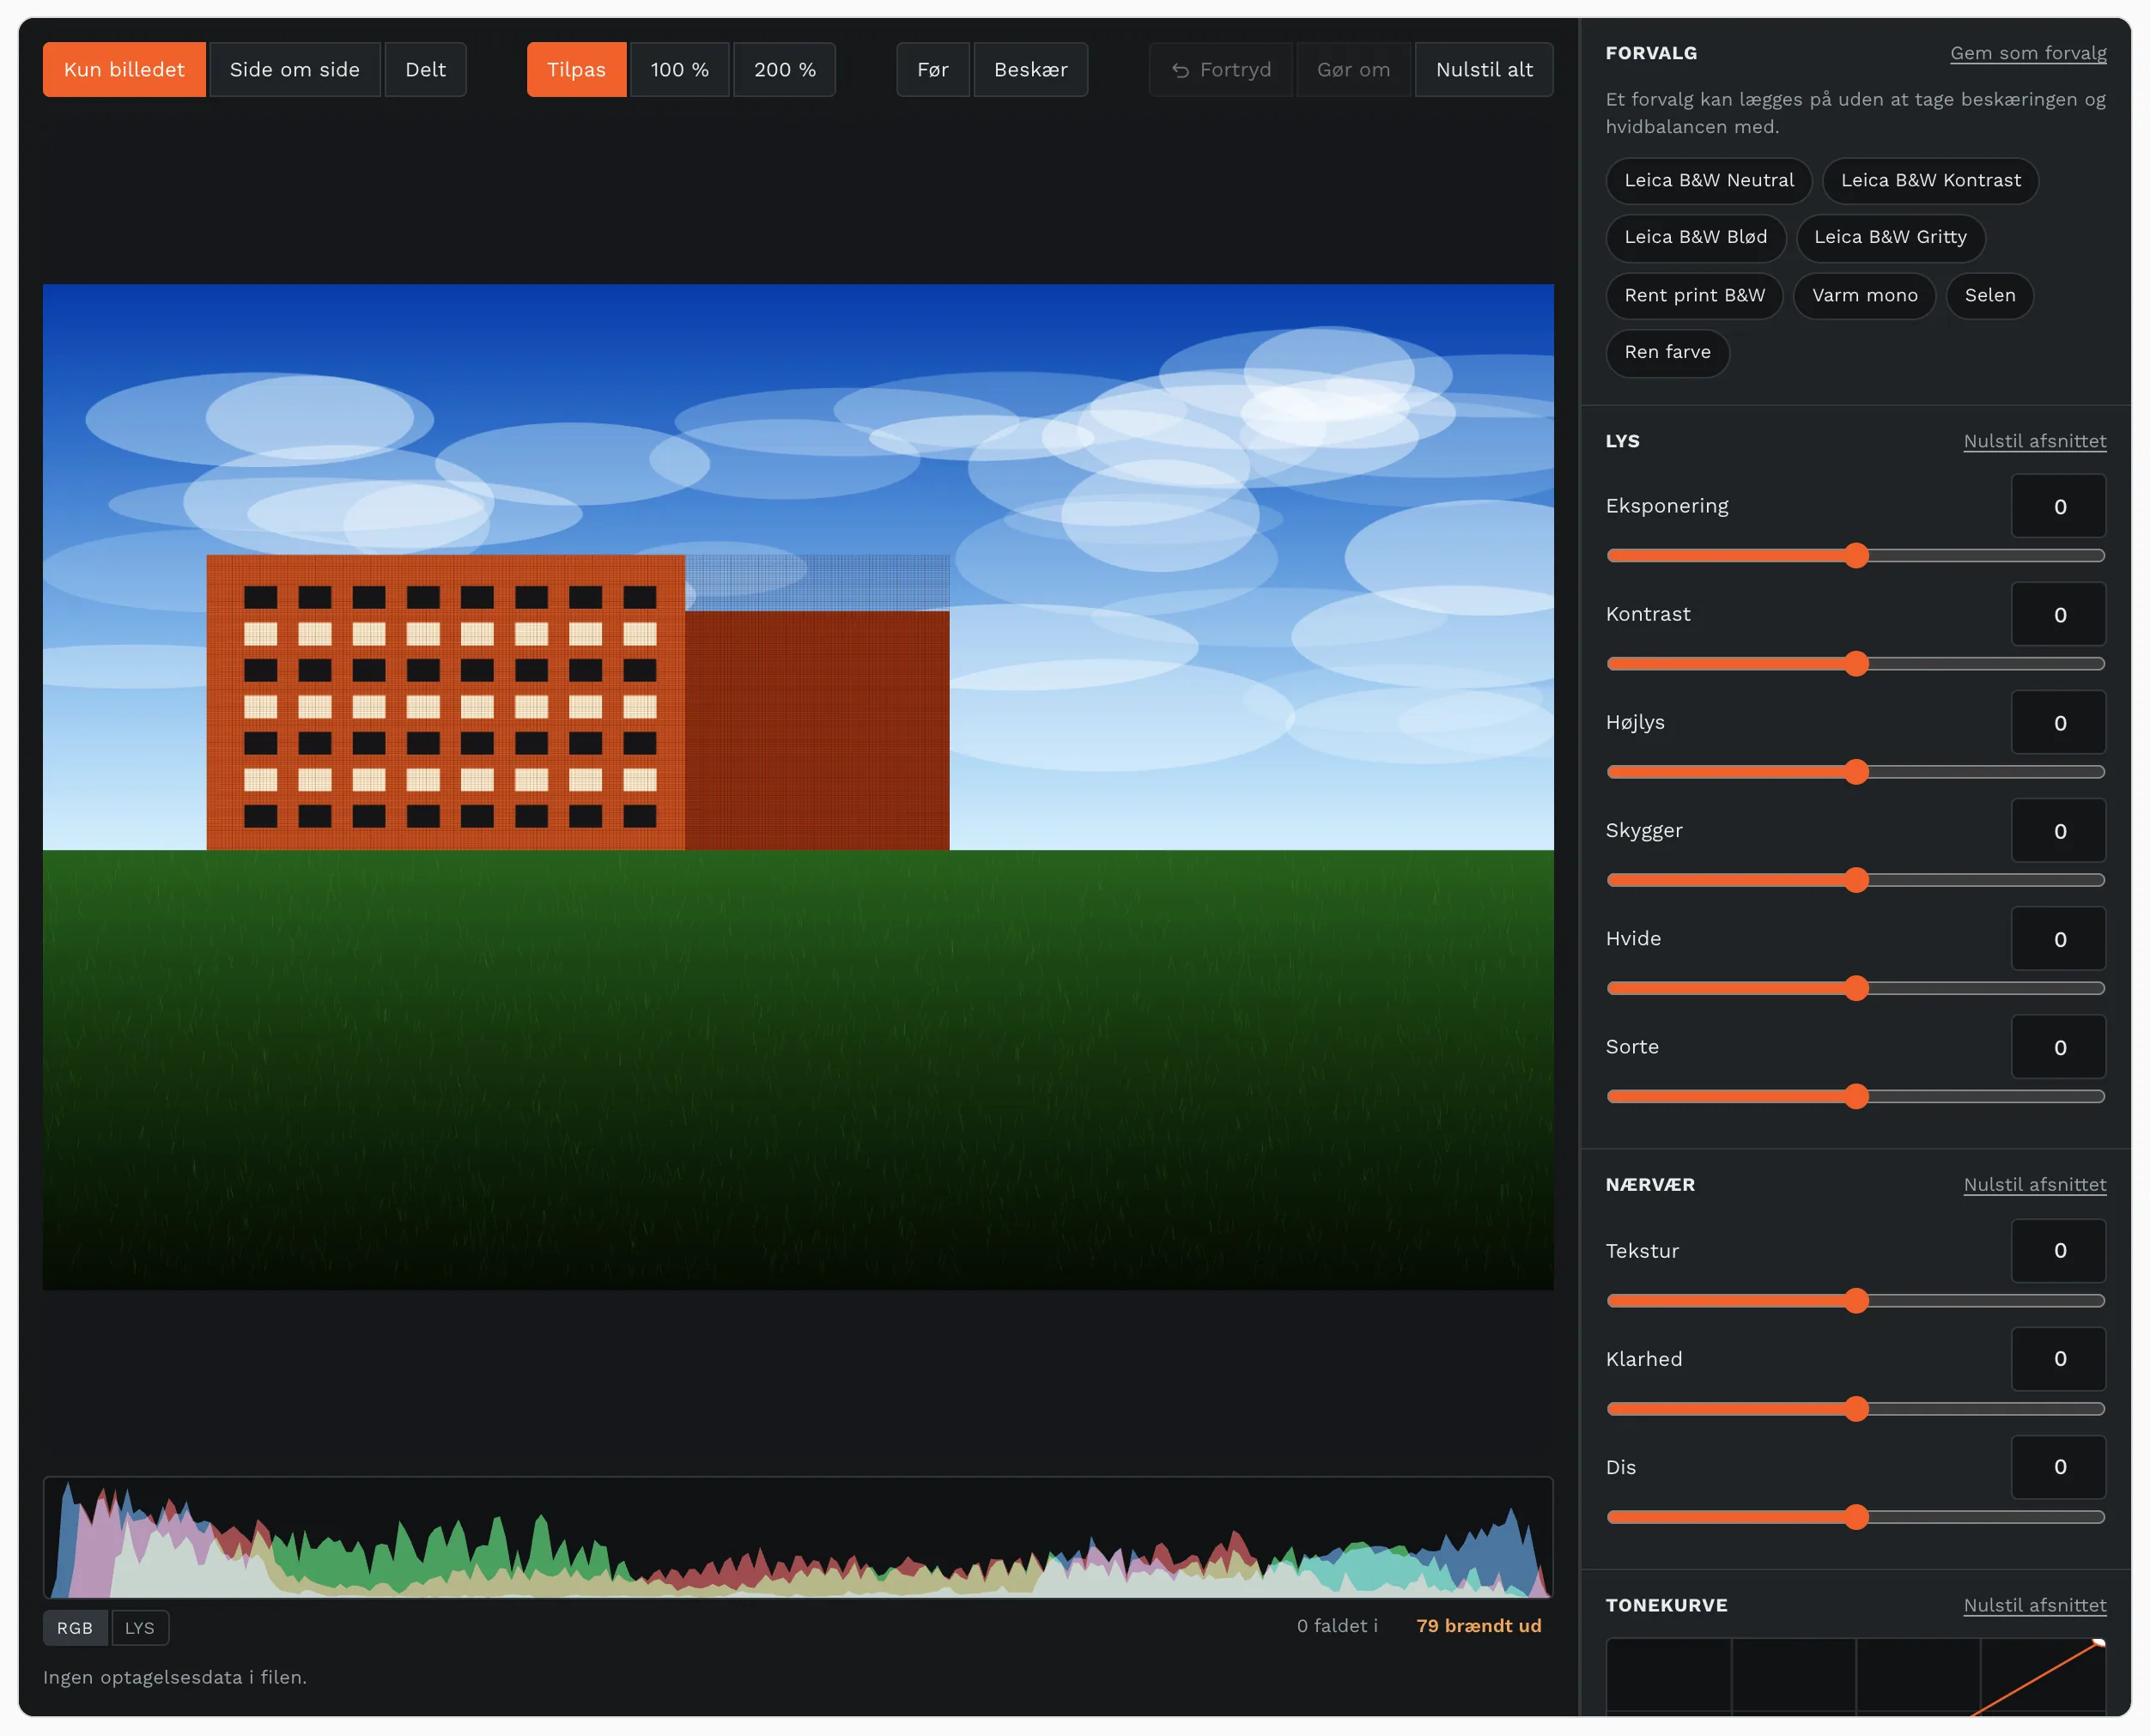Click the Før button
2150x1736 pixels.
[932, 69]
